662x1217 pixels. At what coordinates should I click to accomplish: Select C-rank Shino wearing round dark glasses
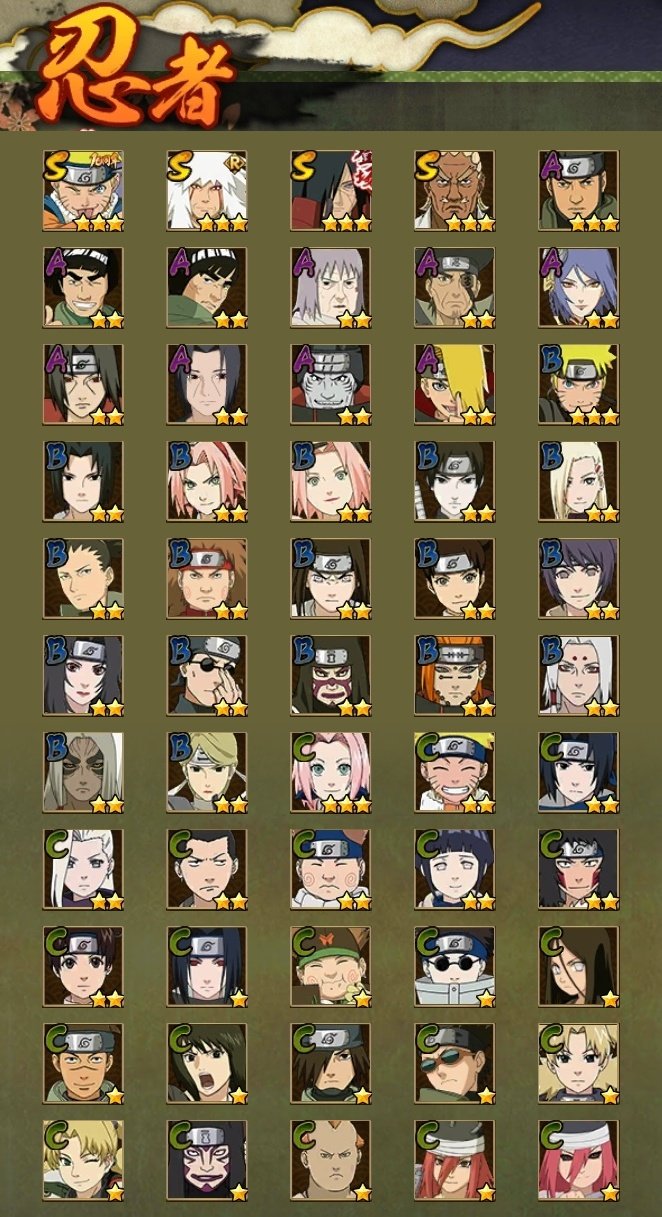click(x=455, y=967)
